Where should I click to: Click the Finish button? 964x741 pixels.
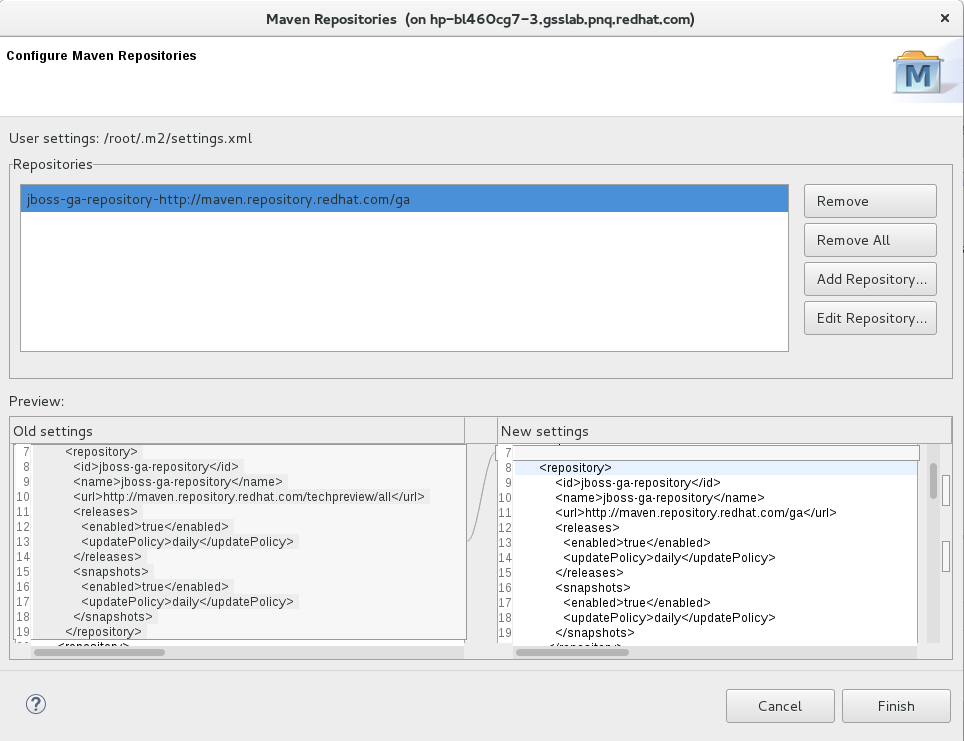pos(895,706)
